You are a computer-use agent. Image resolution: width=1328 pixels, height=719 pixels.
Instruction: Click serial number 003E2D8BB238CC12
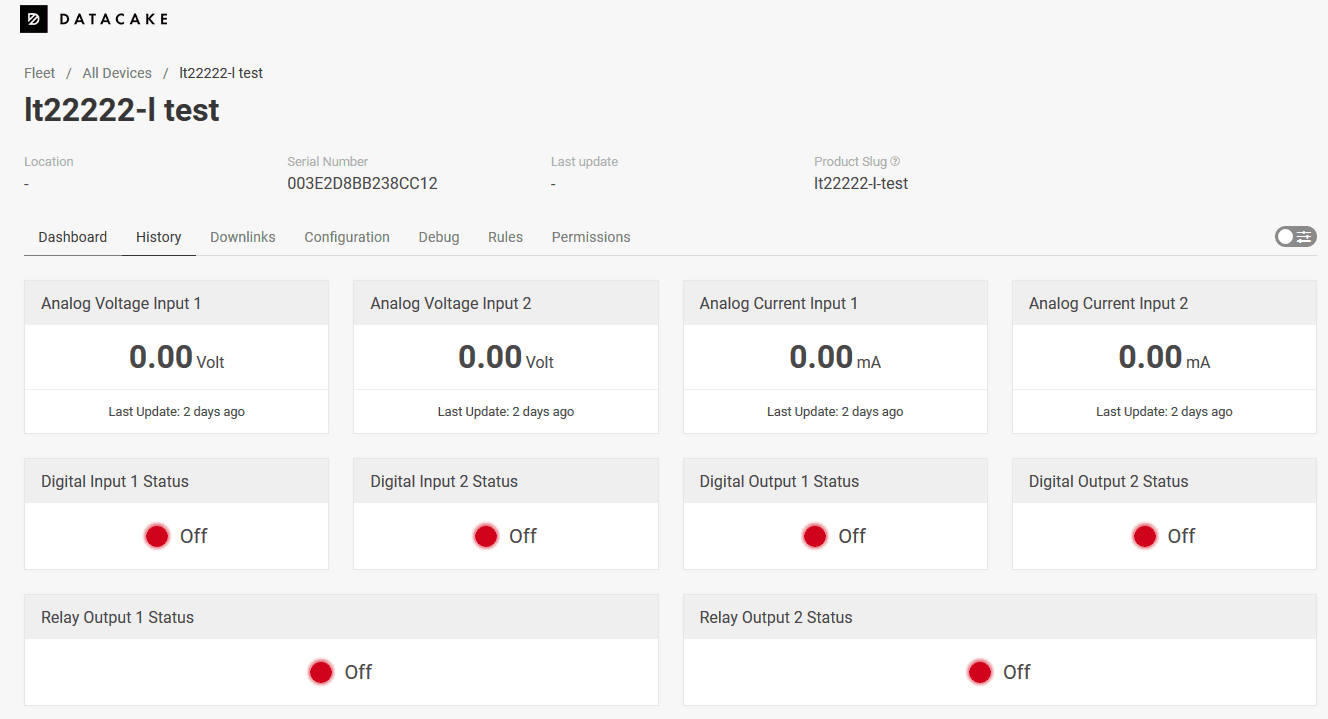pos(362,183)
